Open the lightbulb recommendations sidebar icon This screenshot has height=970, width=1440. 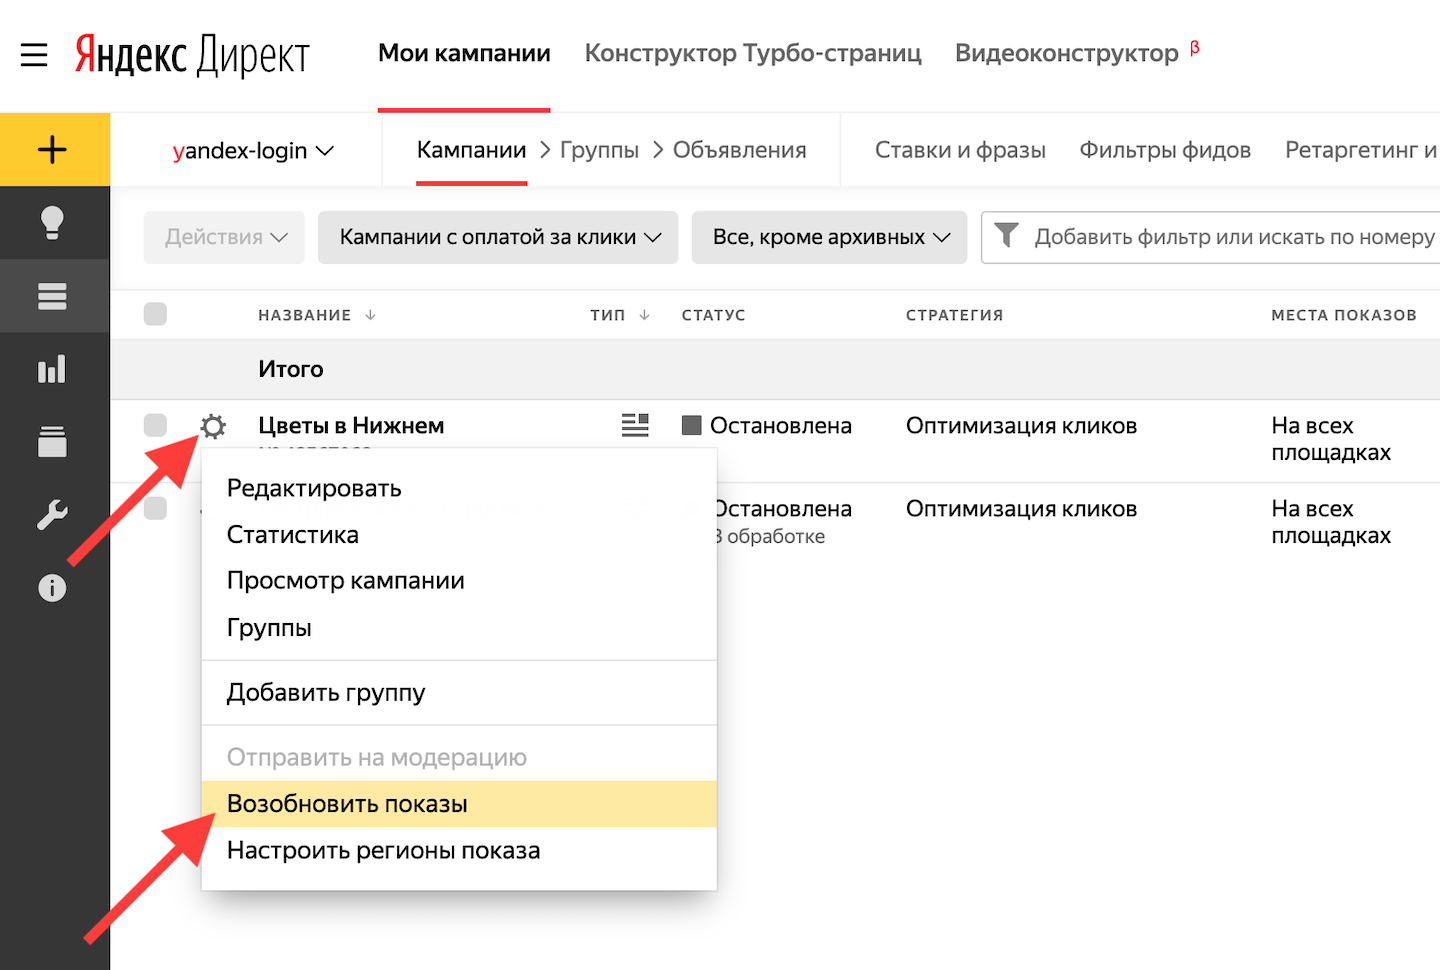click(x=52, y=222)
